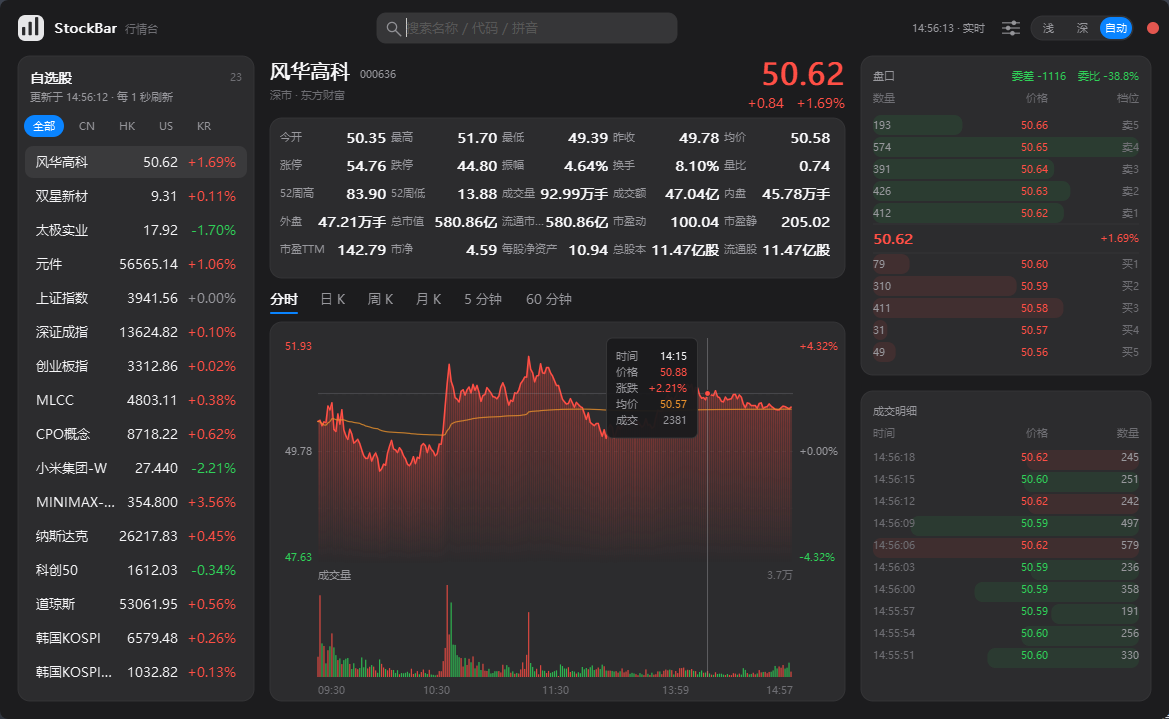
Task: Filter watchlist by HK market
Action: (127, 126)
